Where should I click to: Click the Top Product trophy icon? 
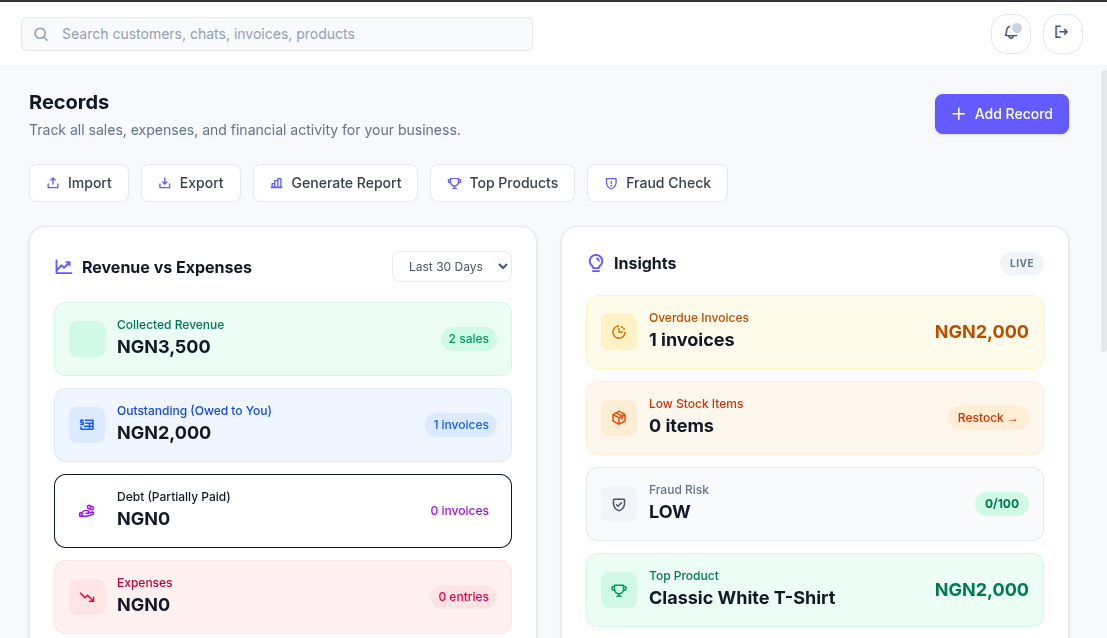[x=618, y=591]
